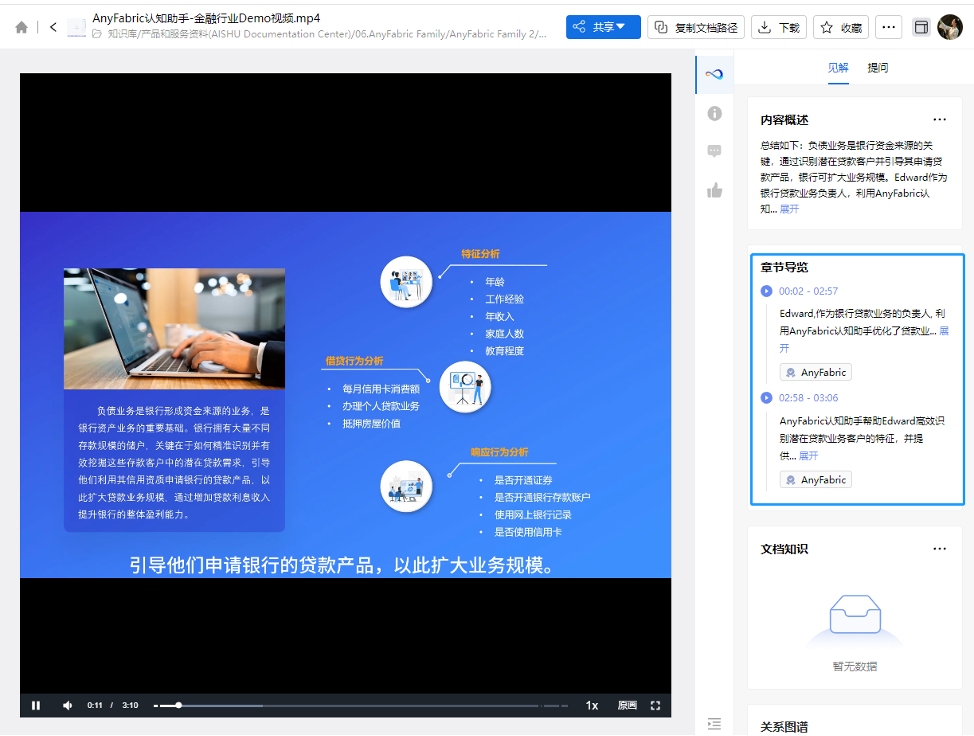Collapse the sidebar with bottom list icon

tap(714, 723)
